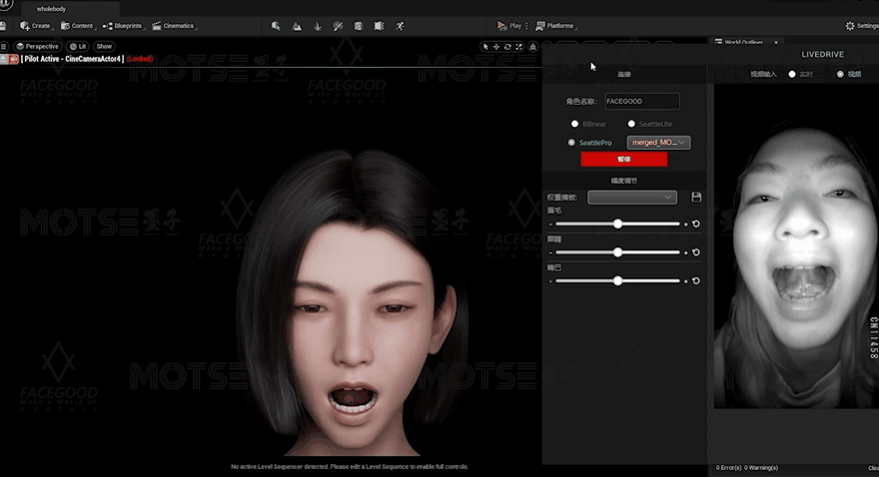Save the current level with the disk icon

click(3, 26)
